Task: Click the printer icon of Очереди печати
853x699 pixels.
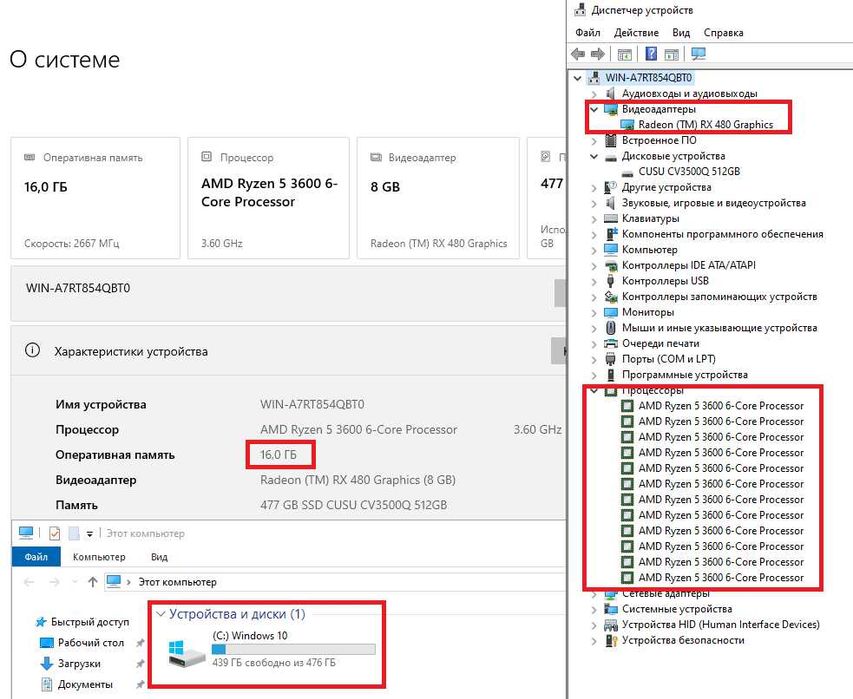Action: tap(611, 344)
